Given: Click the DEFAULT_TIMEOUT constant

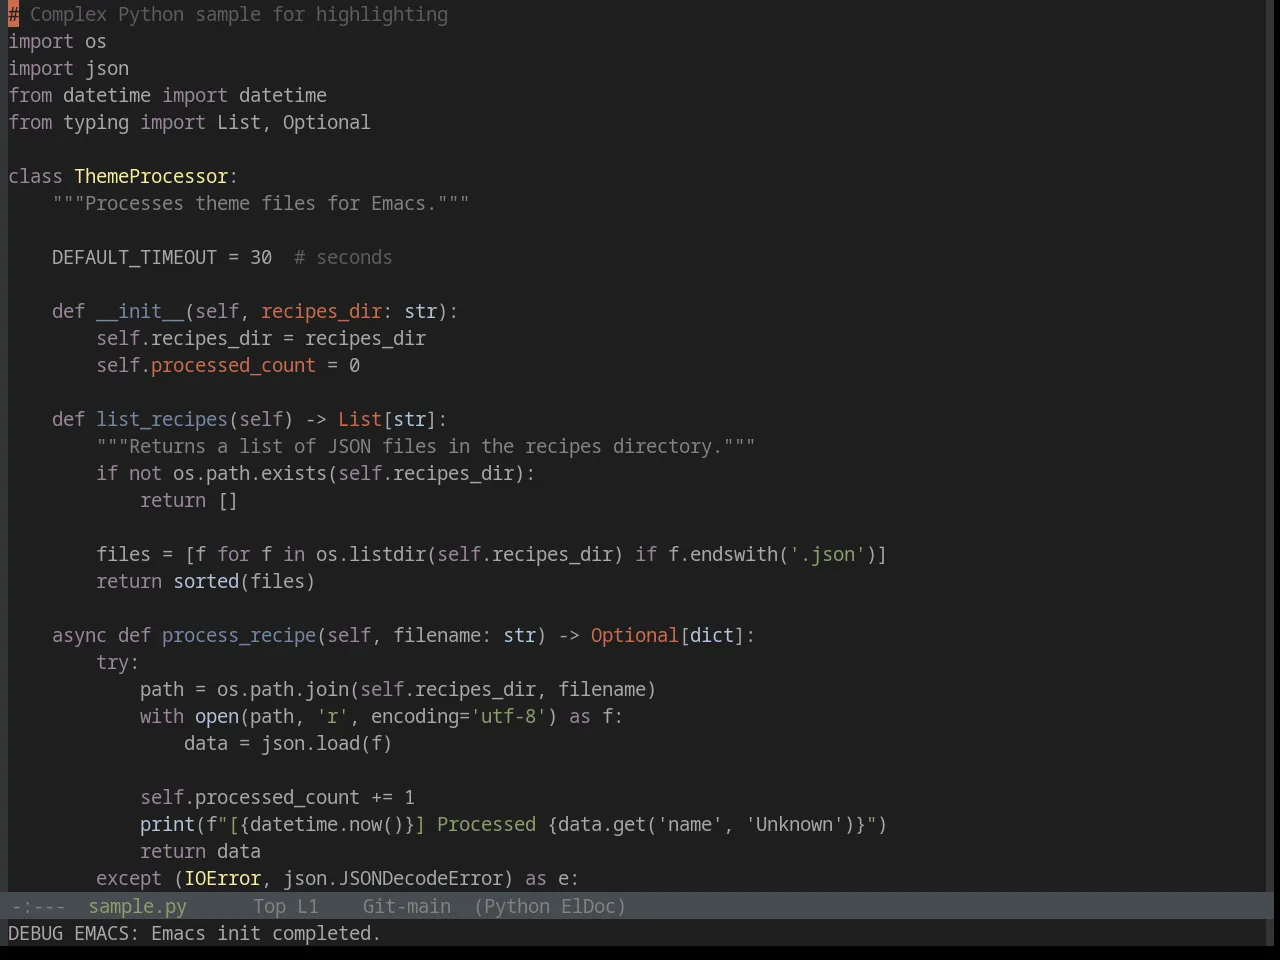Looking at the screenshot, I should click(x=134, y=257).
